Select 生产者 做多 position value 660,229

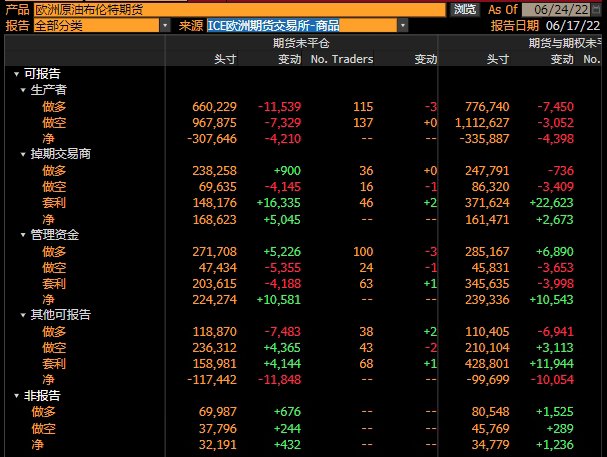tap(213, 106)
